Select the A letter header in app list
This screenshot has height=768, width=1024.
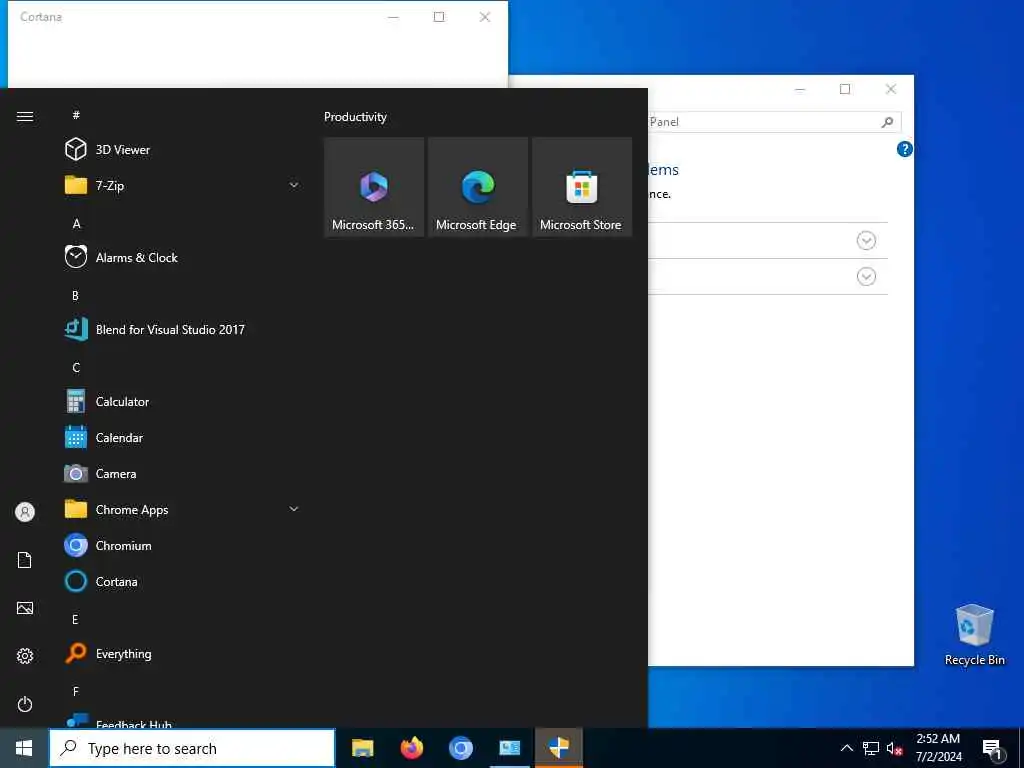pyautogui.click(x=76, y=223)
